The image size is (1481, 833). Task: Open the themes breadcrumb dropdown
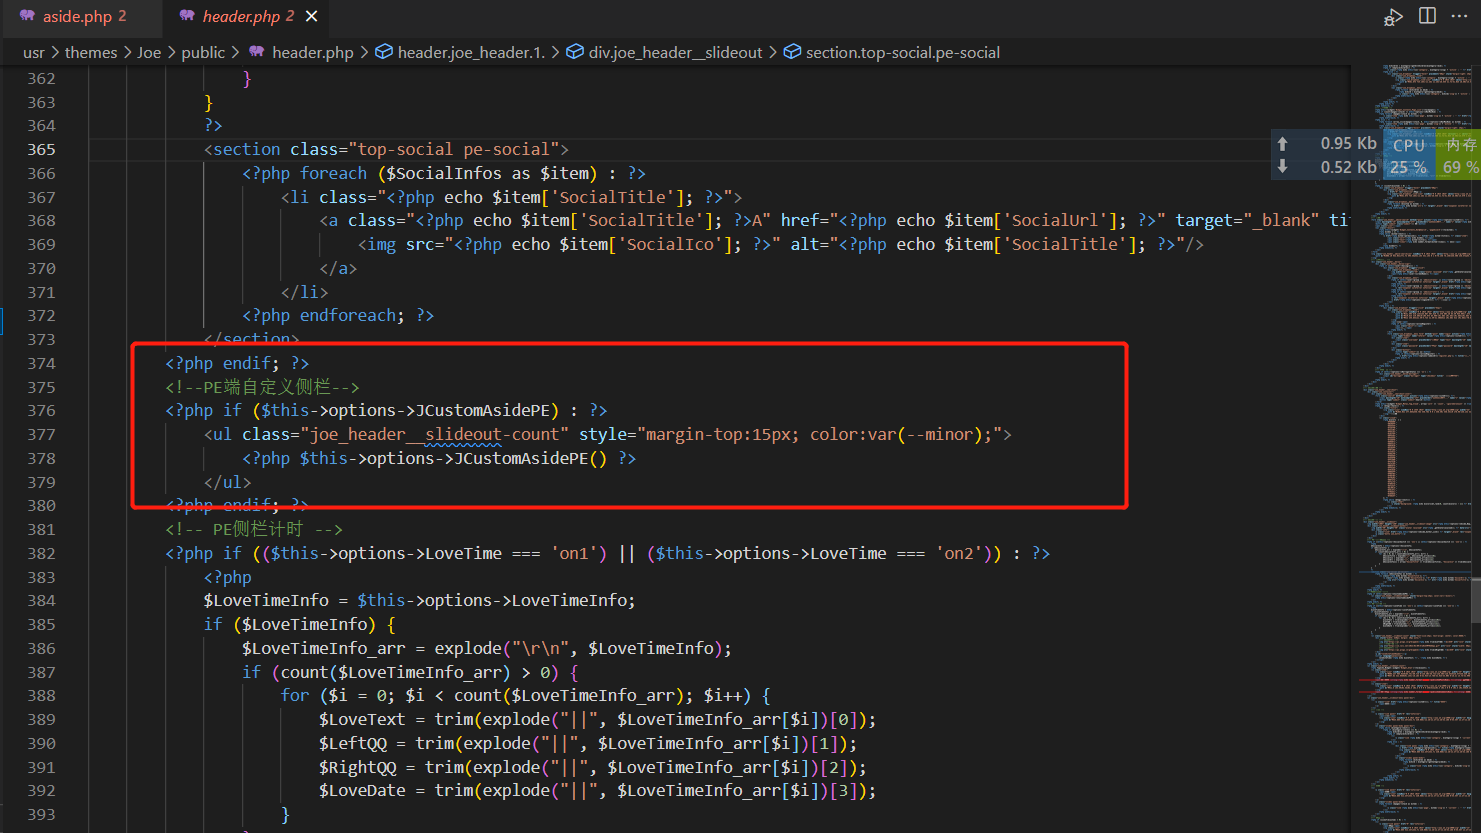coord(91,52)
